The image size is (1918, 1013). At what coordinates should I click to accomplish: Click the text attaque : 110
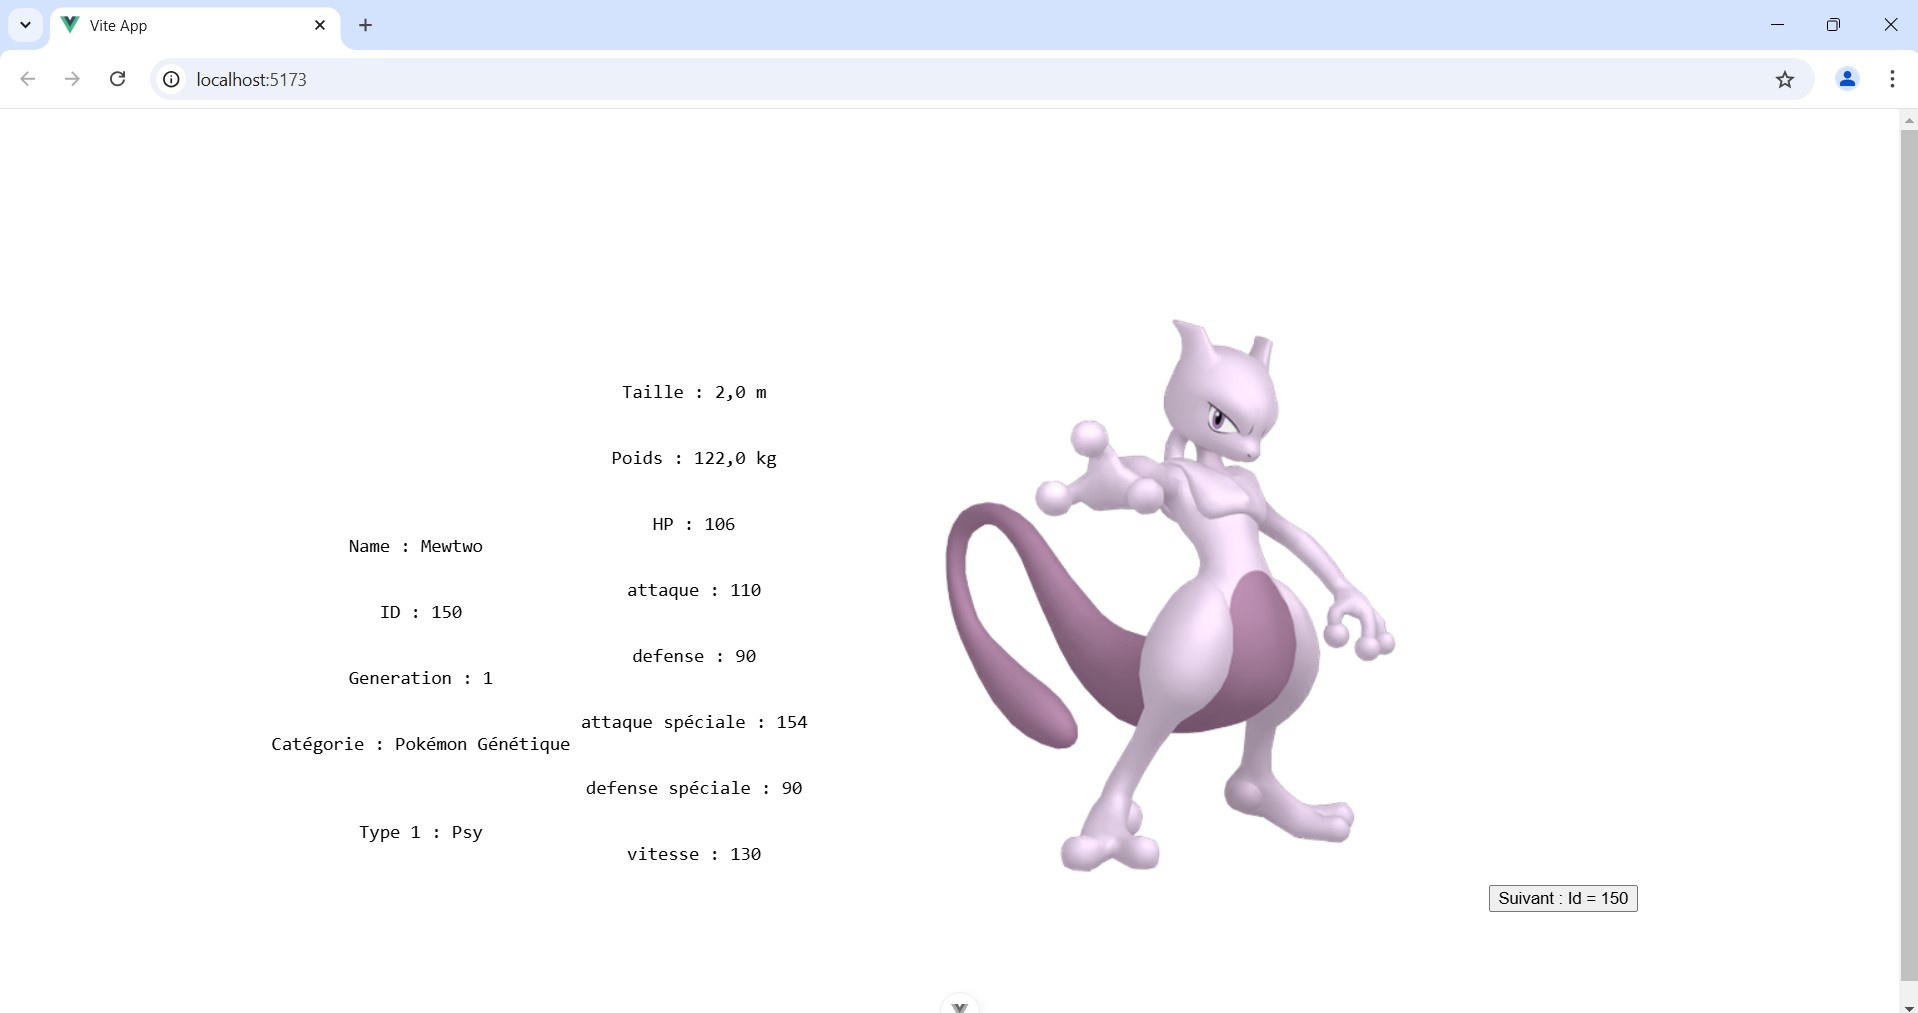(694, 590)
